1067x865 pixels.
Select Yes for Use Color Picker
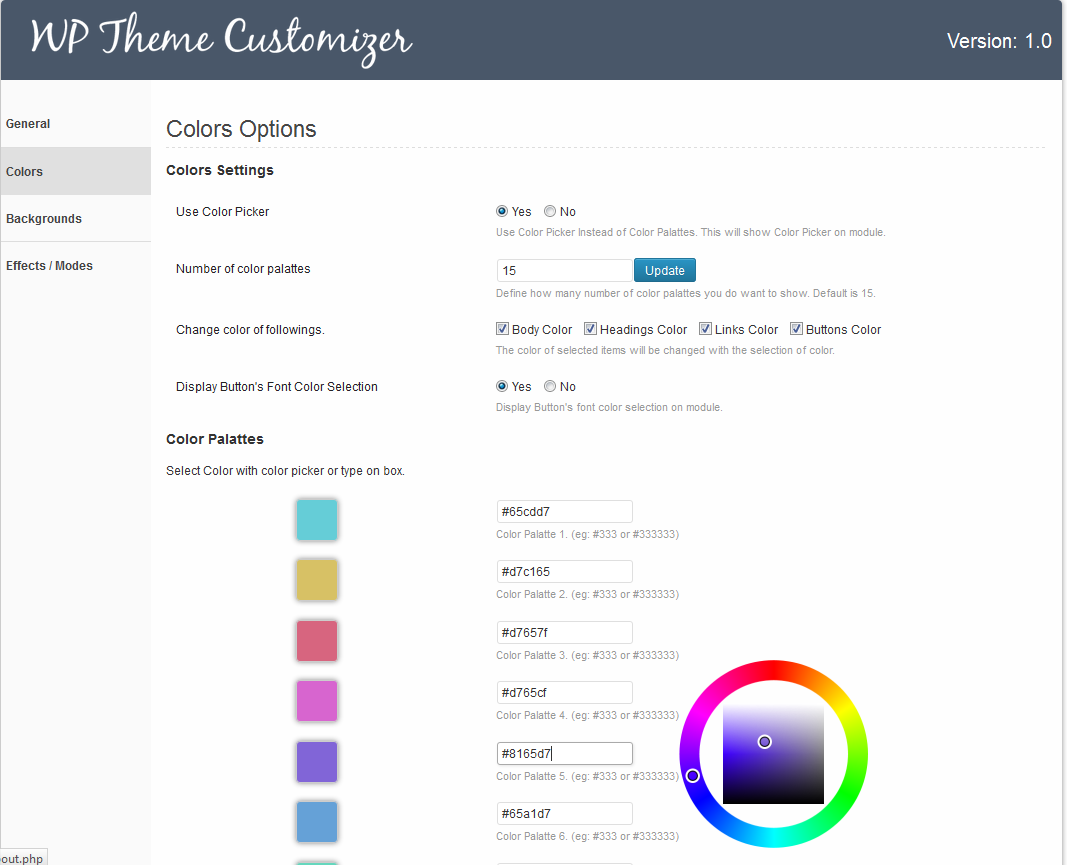(502, 211)
